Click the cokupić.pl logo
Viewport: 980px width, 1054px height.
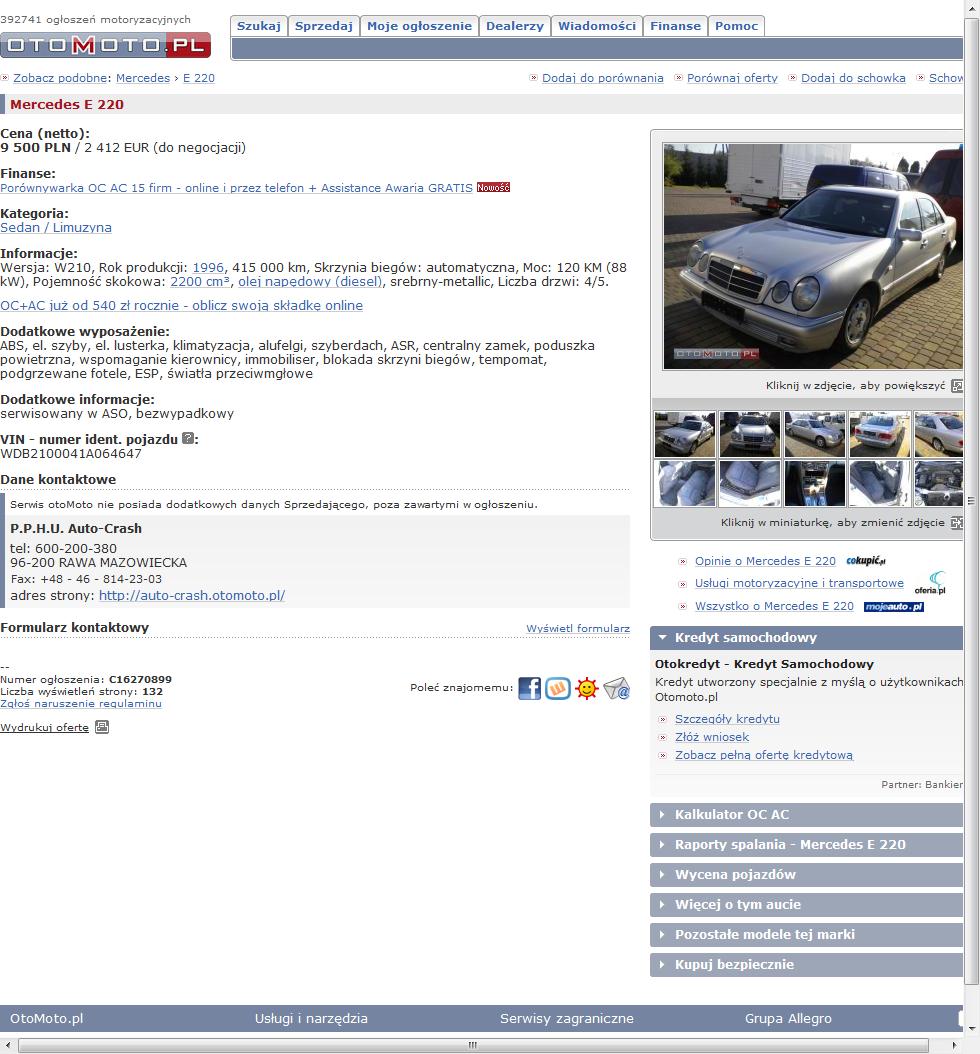(x=866, y=561)
